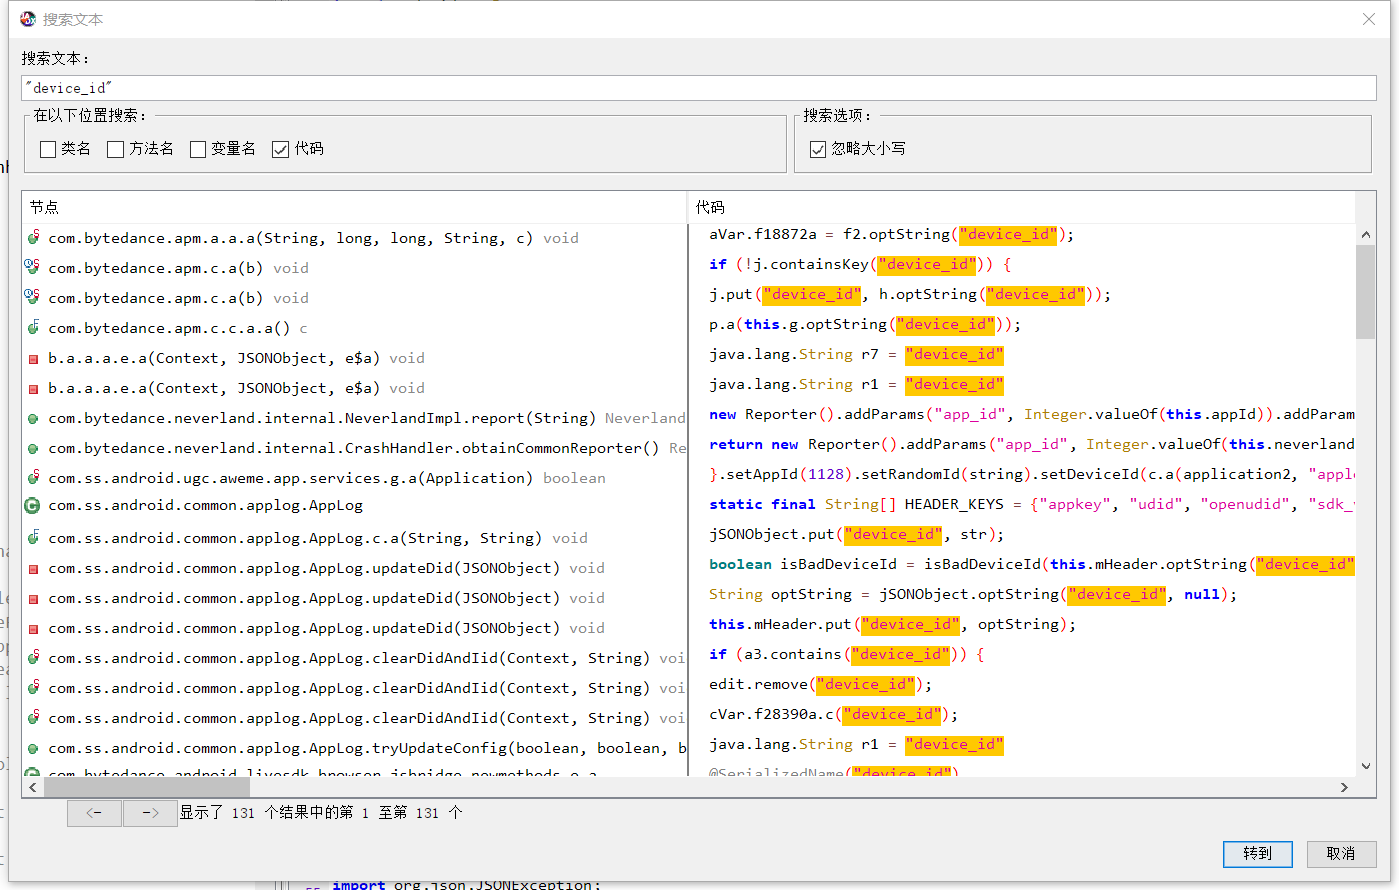The height and width of the screenshot is (890, 1399).
Task: Click the scroll-down arrow of the results list
Action: pos(1366,766)
